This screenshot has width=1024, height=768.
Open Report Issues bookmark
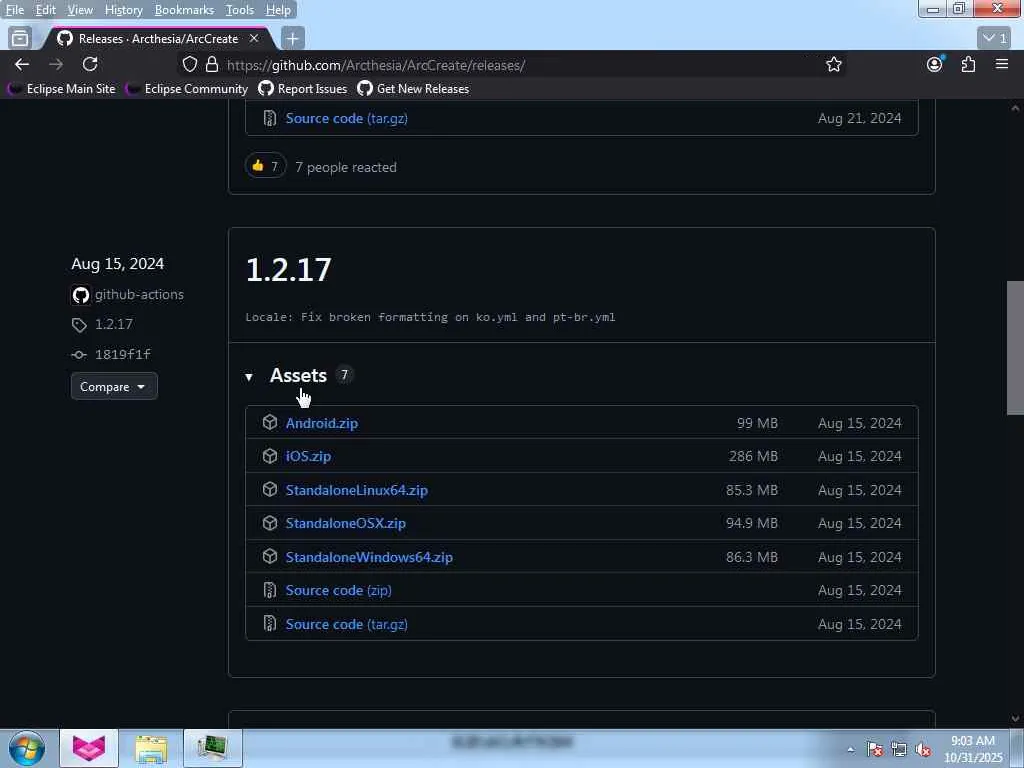click(303, 89)
